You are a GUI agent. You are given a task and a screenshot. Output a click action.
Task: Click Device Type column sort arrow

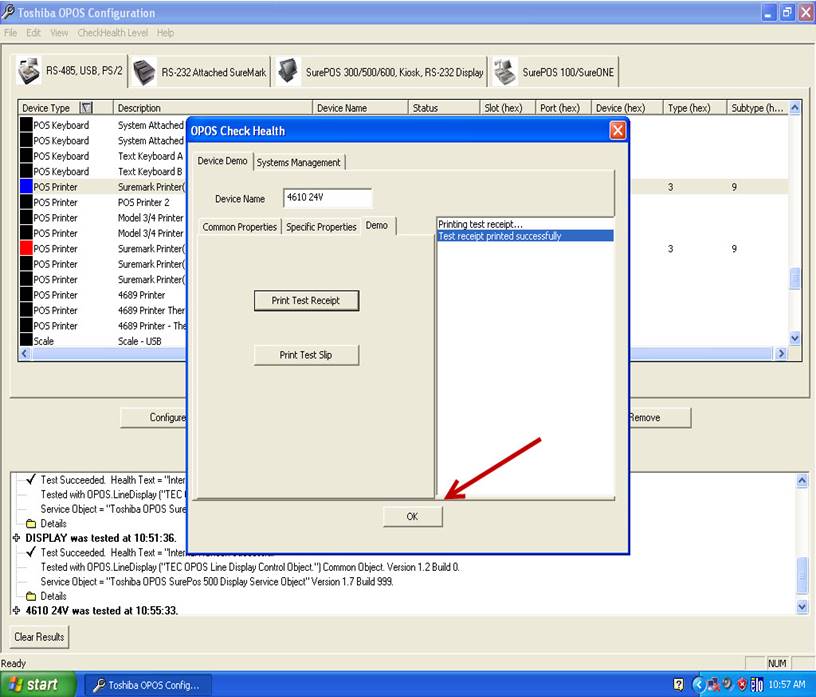86,108
